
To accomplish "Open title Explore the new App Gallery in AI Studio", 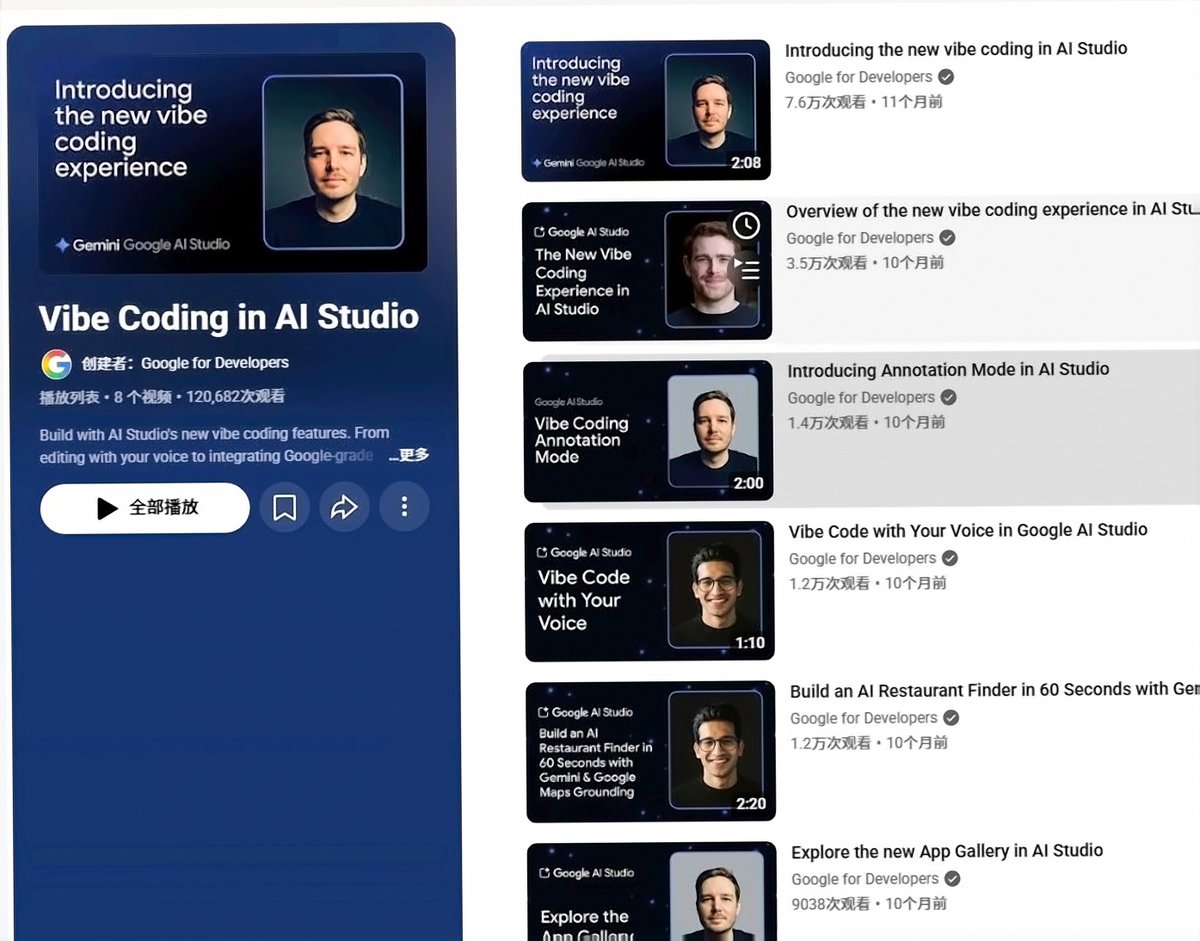I will tap(947, 851).
